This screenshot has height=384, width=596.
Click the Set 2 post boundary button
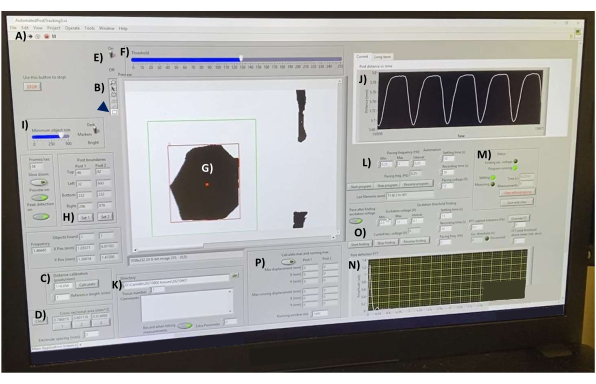click(x=105, y=216)
